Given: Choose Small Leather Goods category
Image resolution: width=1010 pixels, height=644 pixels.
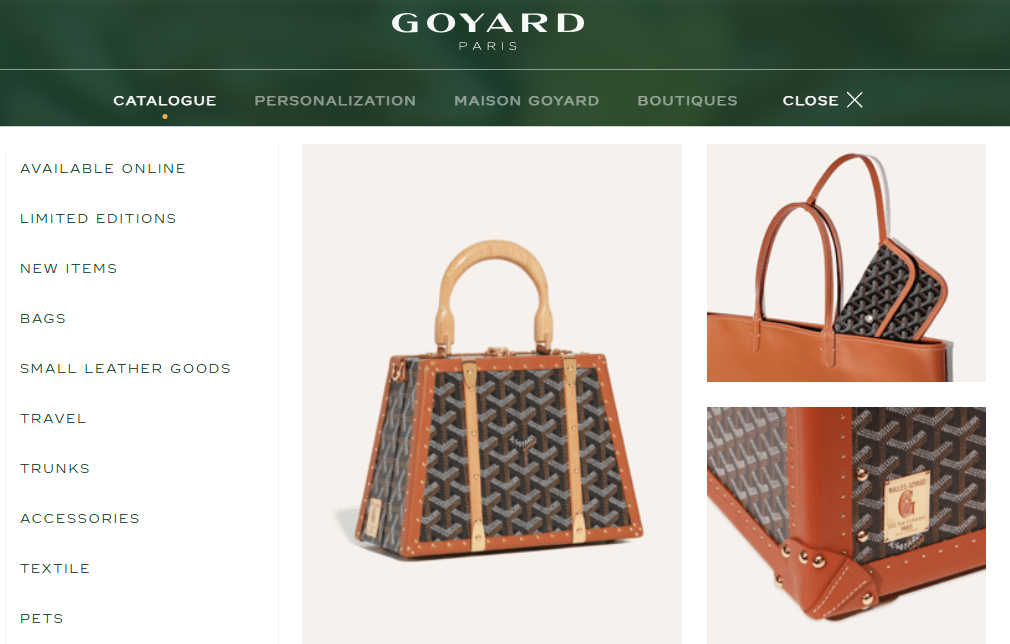Looking at the screenshot, I should tap(126, 369).
